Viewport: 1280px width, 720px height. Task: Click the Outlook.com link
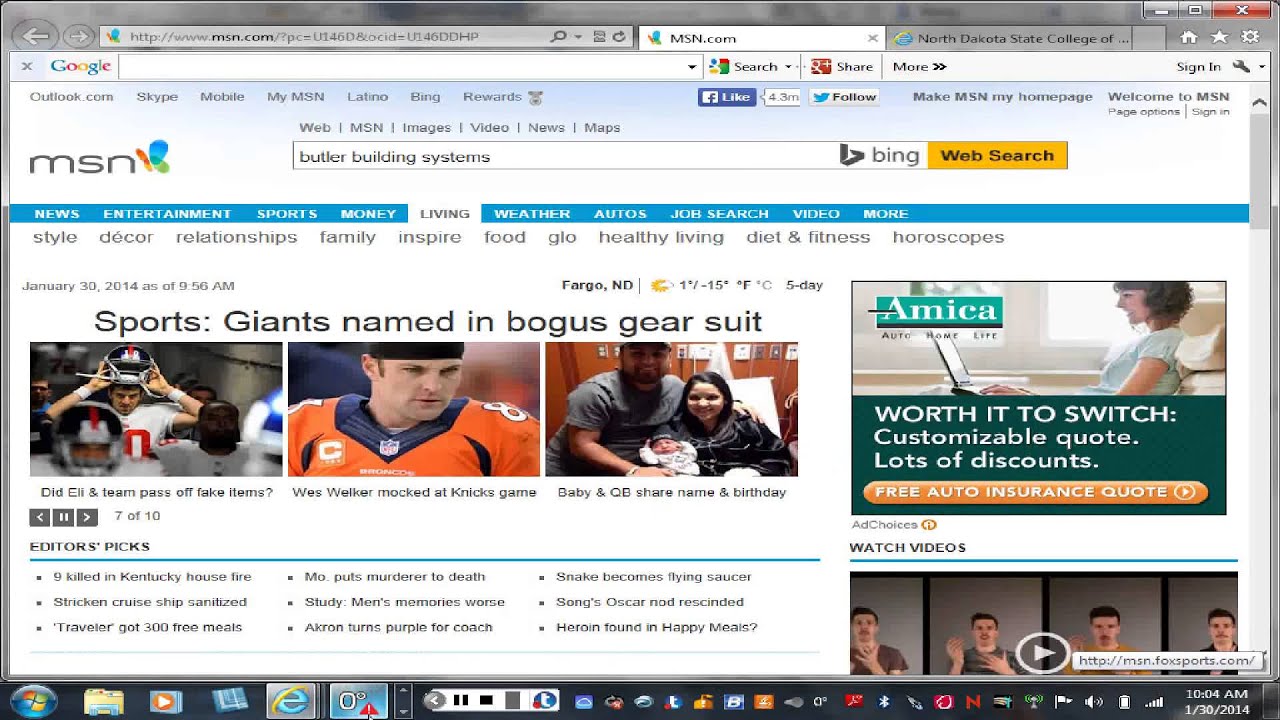72,97
